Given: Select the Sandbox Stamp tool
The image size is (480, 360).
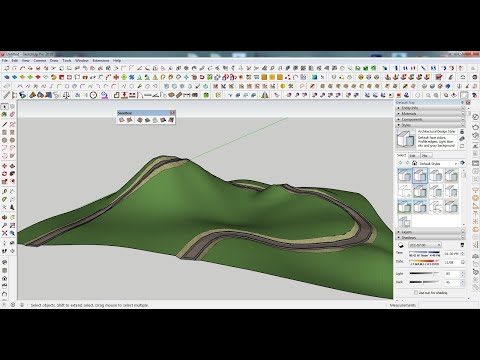Looking at the screenshot, I should click(147, 120).
